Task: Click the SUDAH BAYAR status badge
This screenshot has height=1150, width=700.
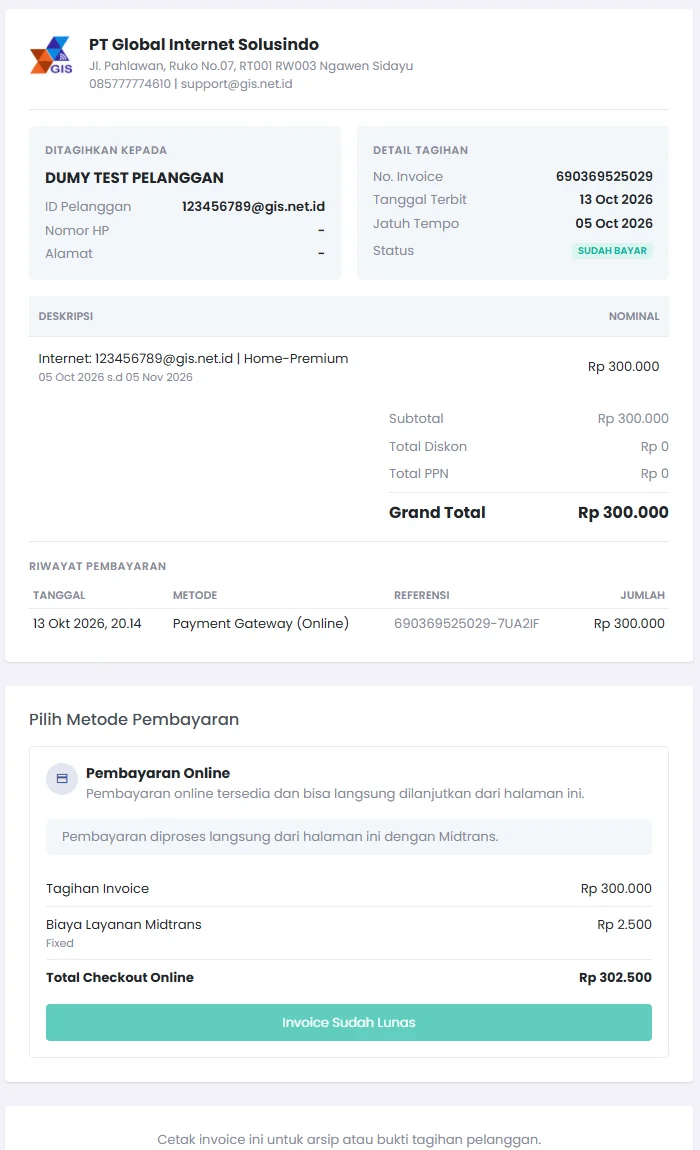Action: click(612, 251)
